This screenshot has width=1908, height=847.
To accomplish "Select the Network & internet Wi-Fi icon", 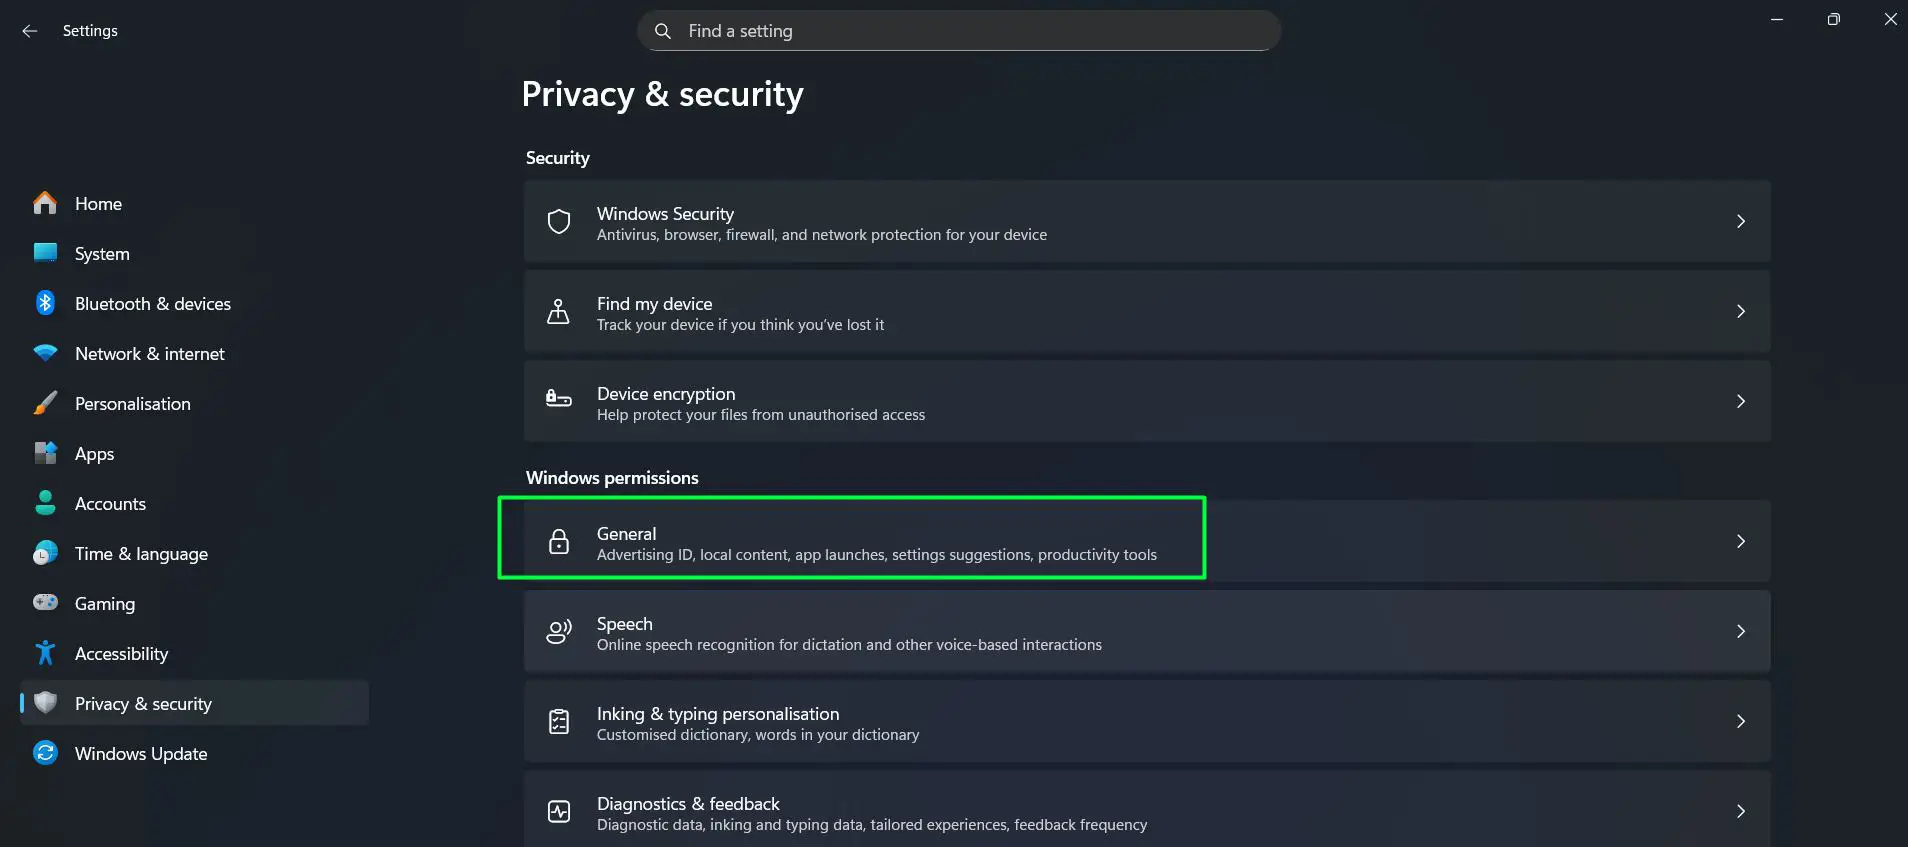I will 45,353.
